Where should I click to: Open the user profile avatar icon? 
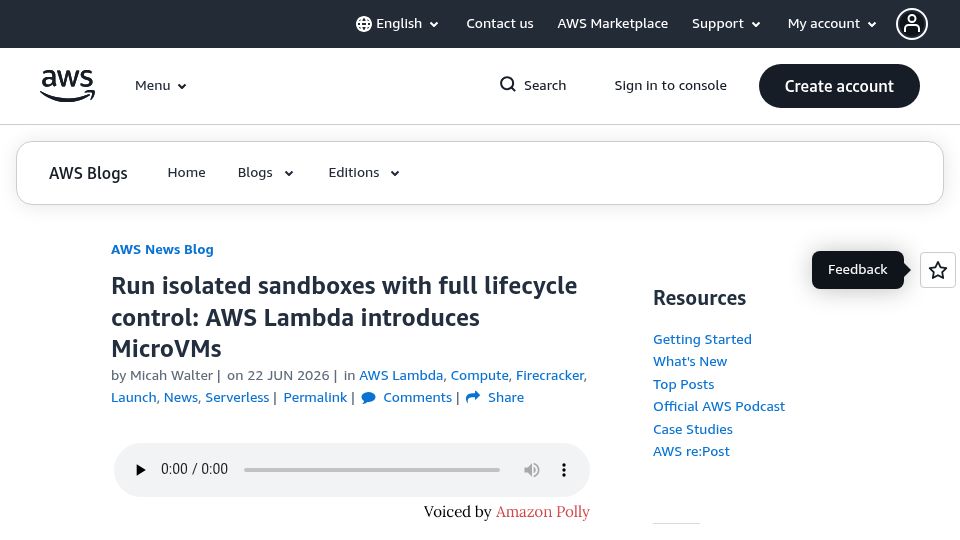click(912, 24)
